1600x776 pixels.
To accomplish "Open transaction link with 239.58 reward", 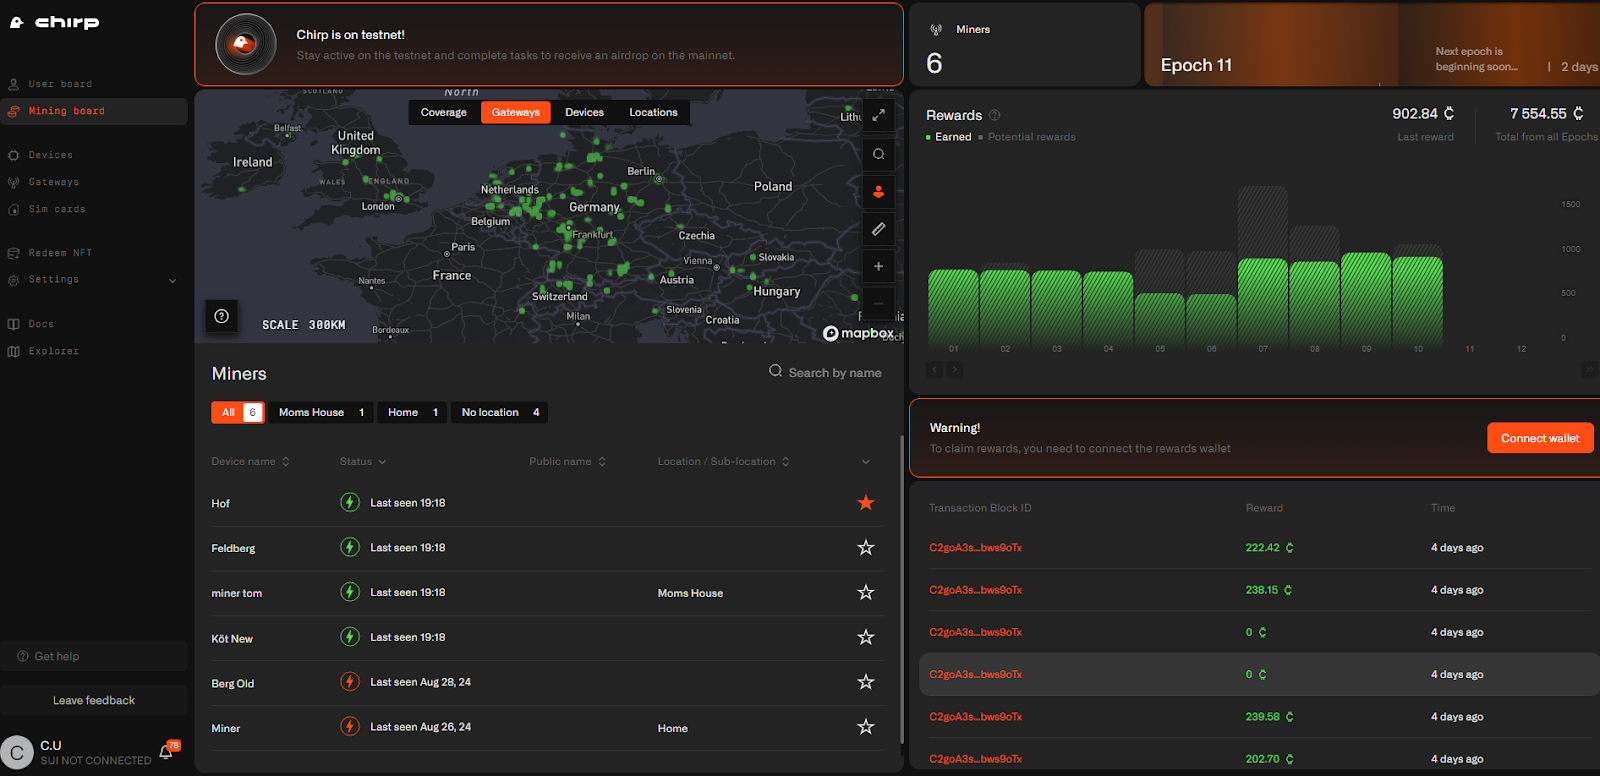I will (975, 717).
